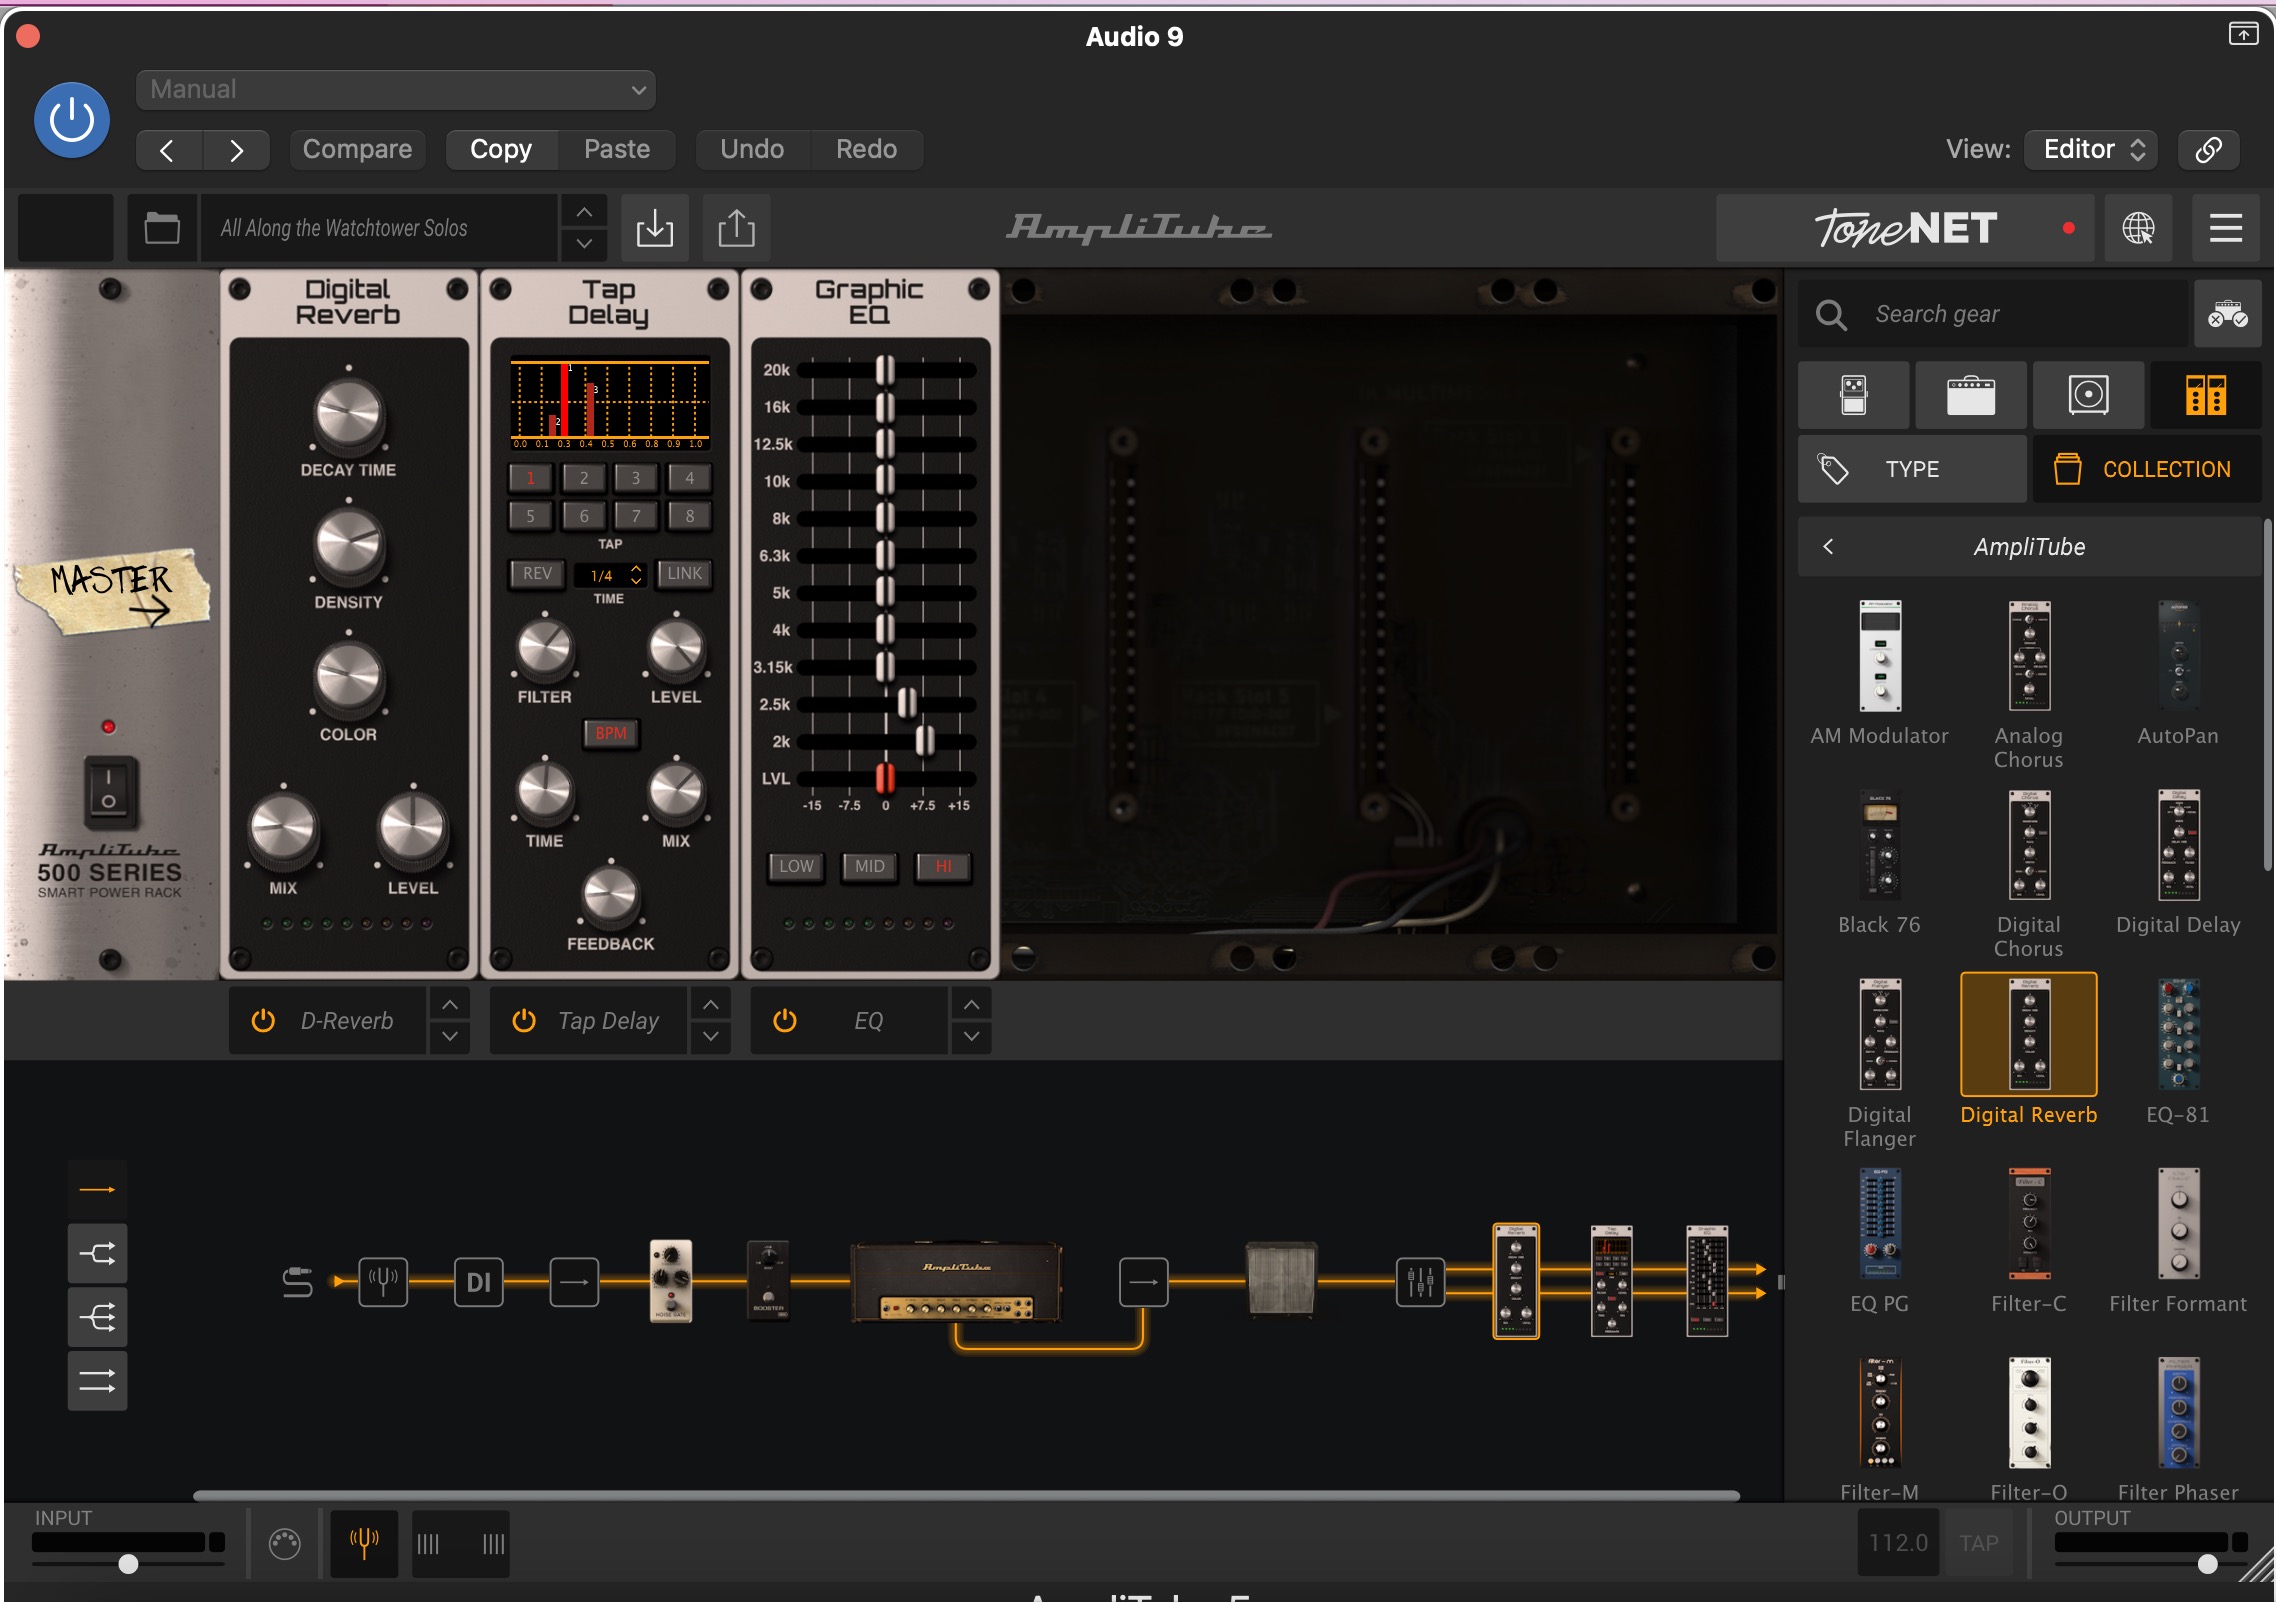
Task: Go to next setting arrow
Action: click(237, 150)
